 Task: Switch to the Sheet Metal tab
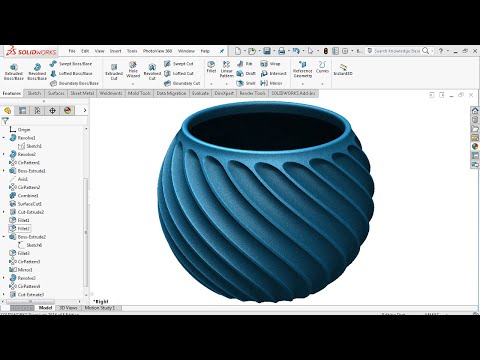click(82, 93)
